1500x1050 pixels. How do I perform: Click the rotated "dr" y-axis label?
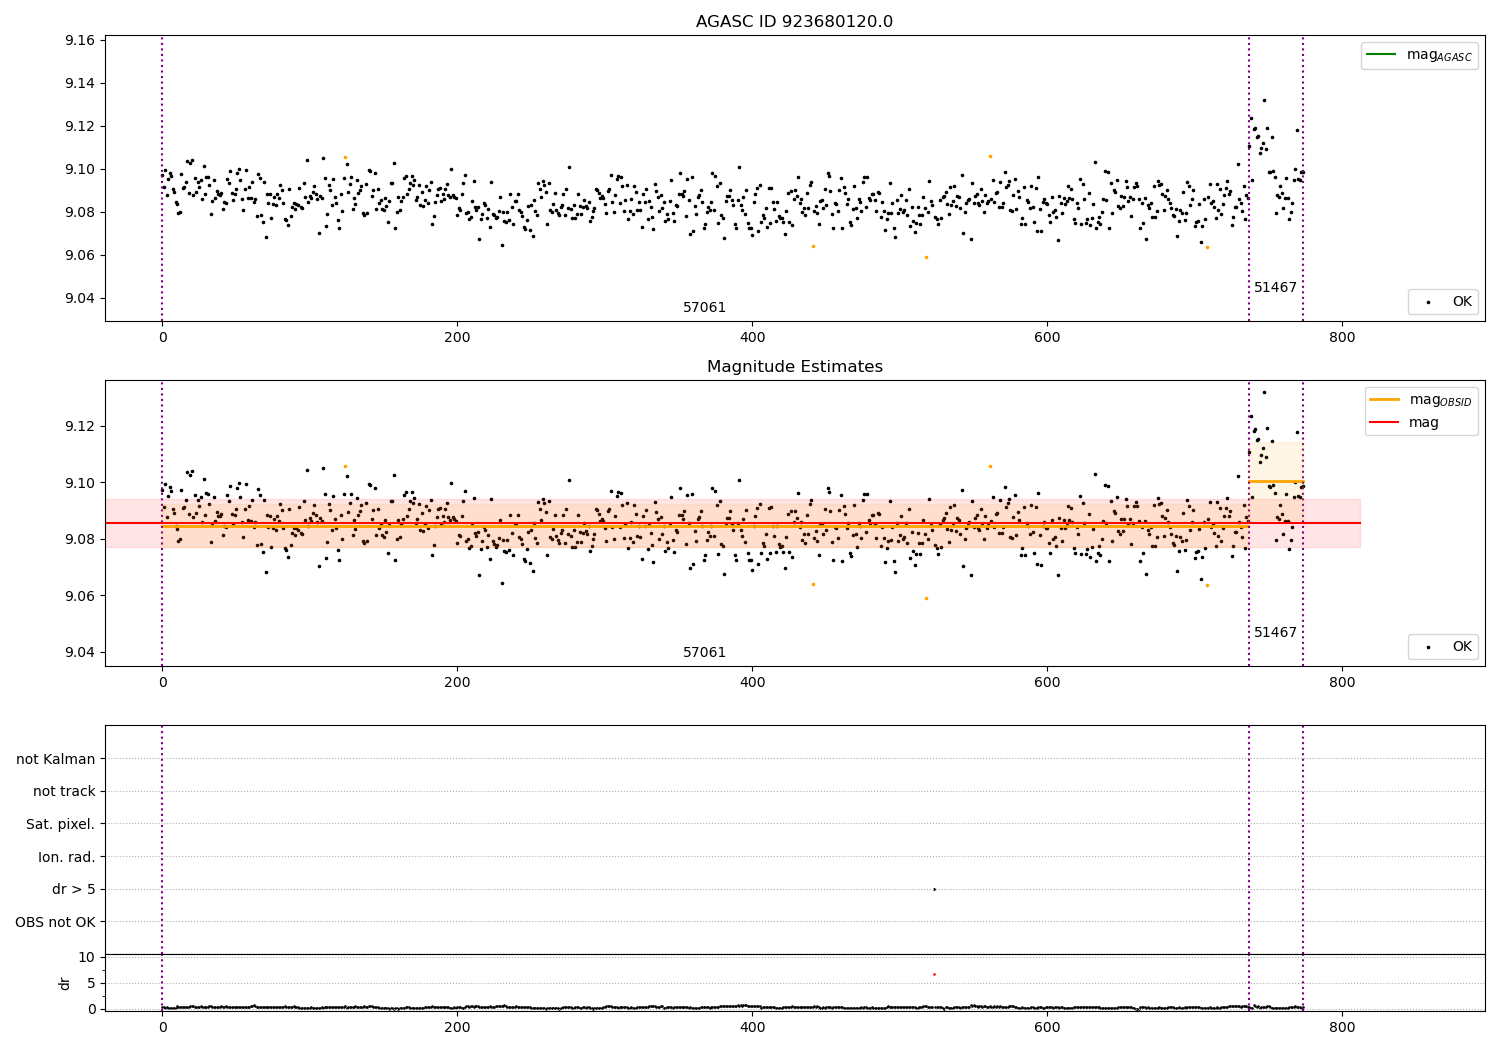pos(65,983)
